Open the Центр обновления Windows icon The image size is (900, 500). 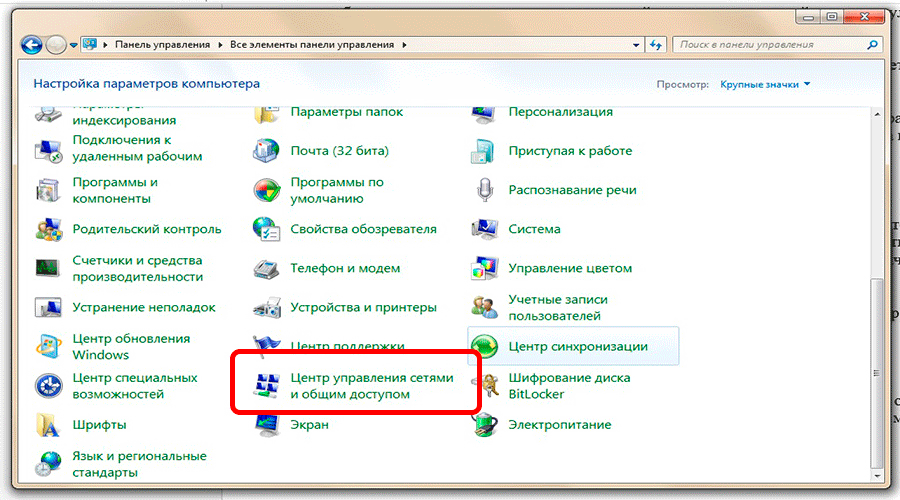click(x=48, y=347)
